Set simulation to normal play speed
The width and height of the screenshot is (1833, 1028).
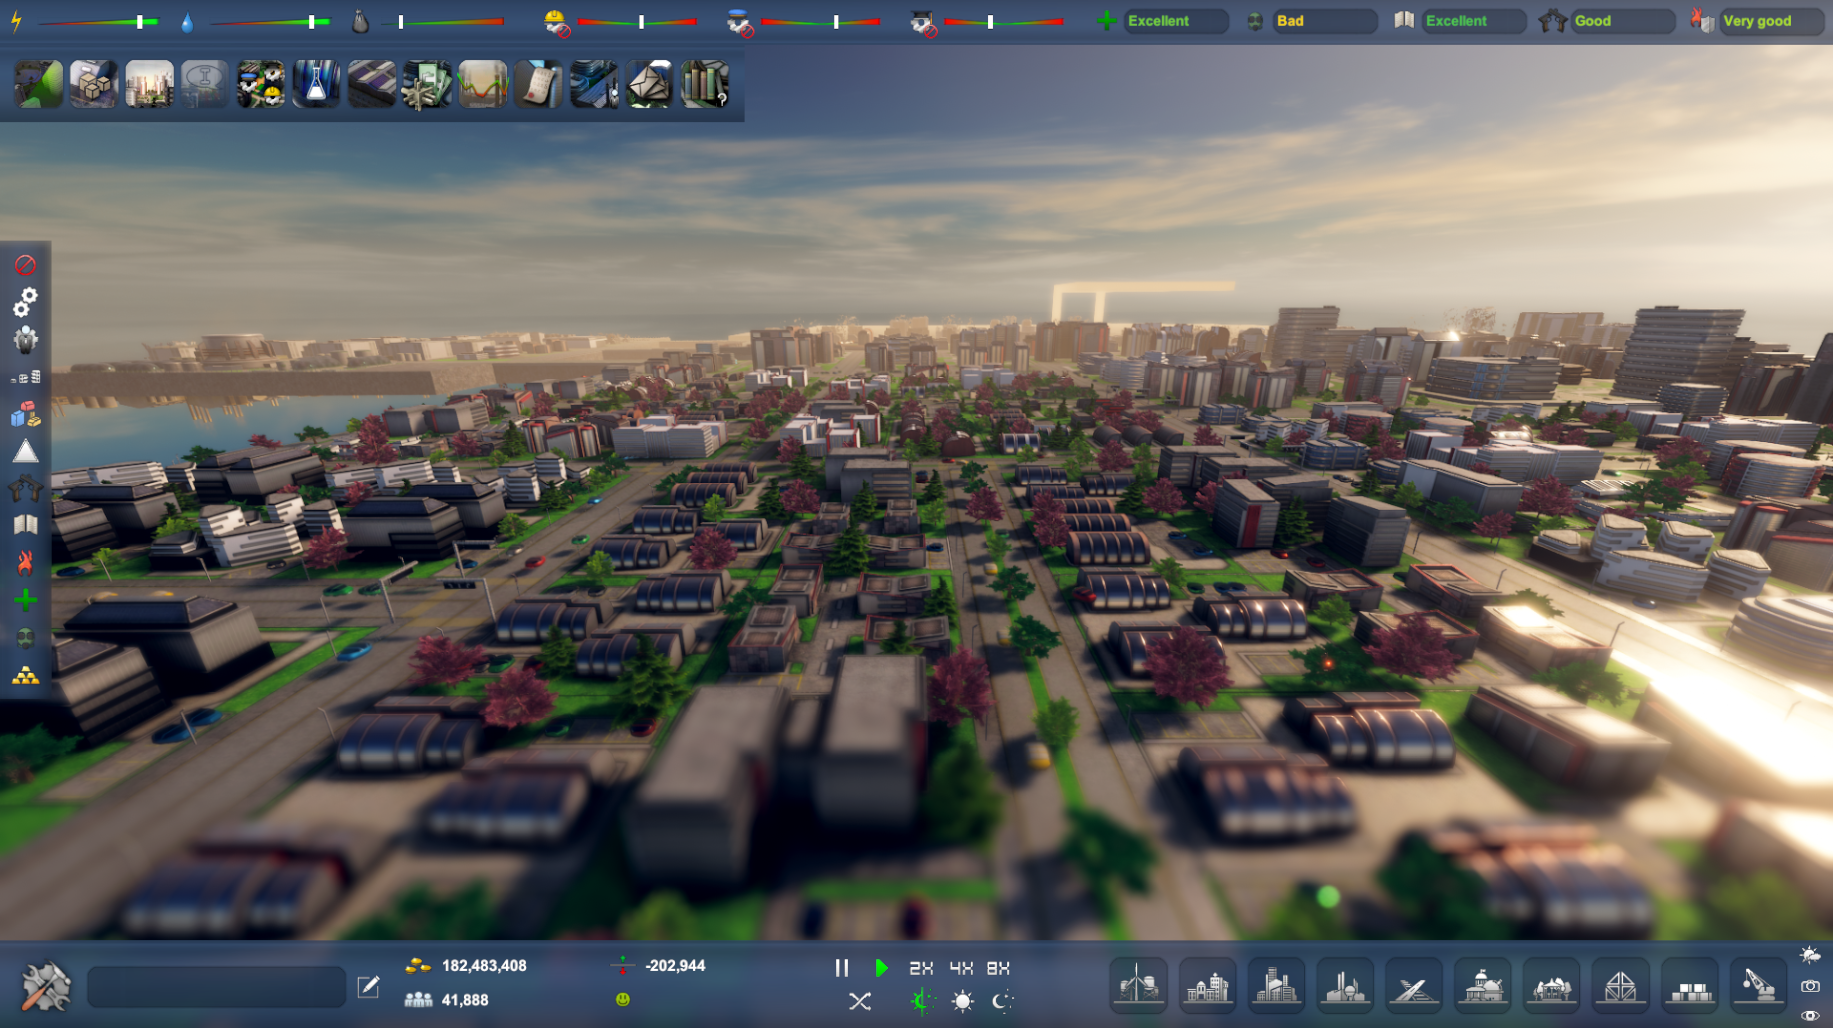[x=881, y=967]
